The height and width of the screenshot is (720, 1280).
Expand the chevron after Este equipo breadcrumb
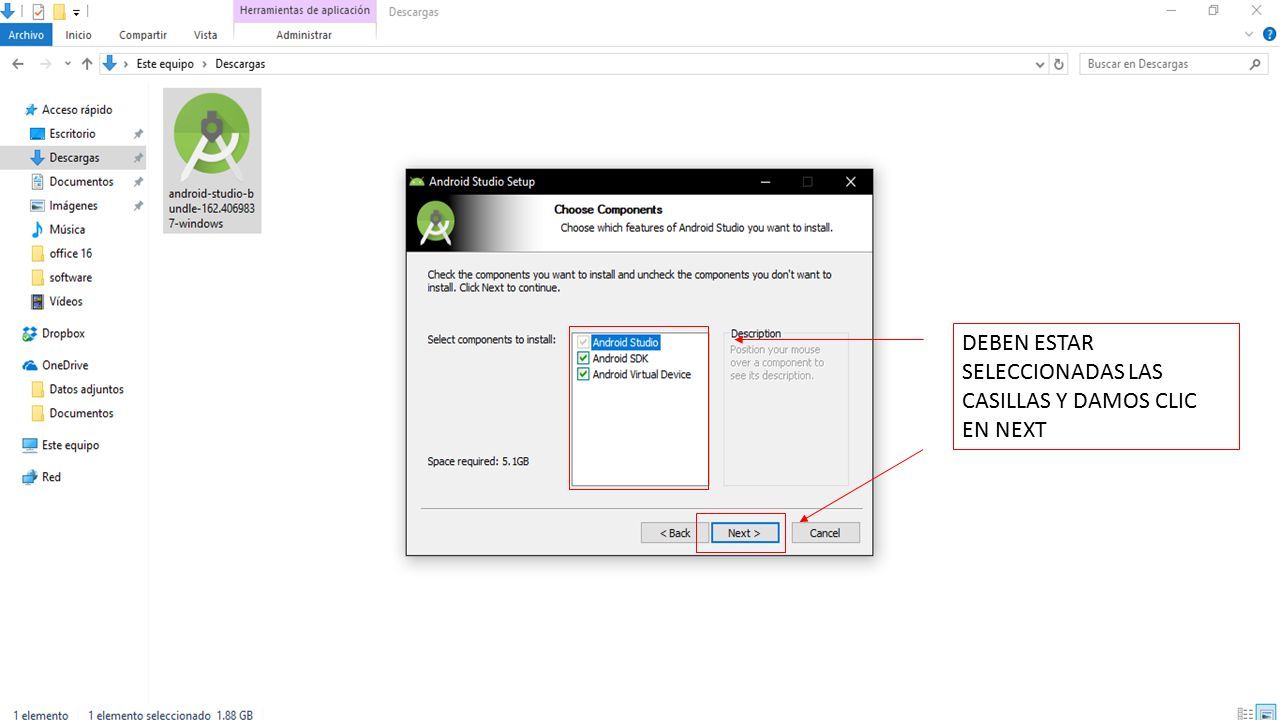[204, 64]
